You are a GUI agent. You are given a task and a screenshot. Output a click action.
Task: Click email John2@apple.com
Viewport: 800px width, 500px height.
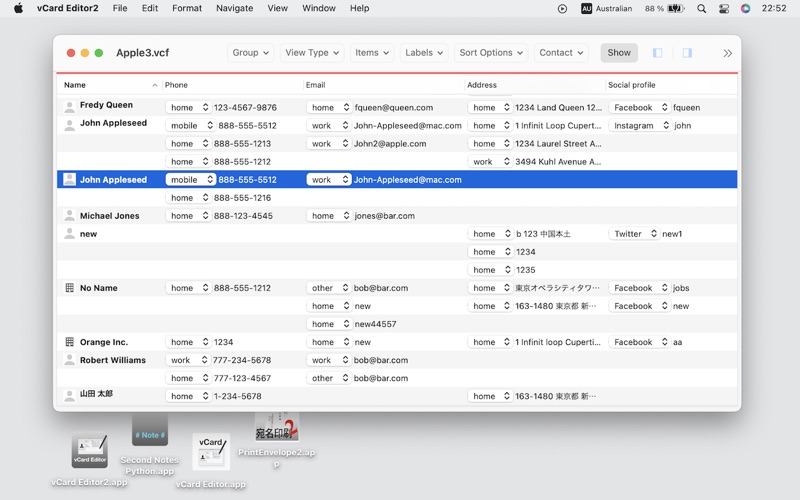point(390,143)
